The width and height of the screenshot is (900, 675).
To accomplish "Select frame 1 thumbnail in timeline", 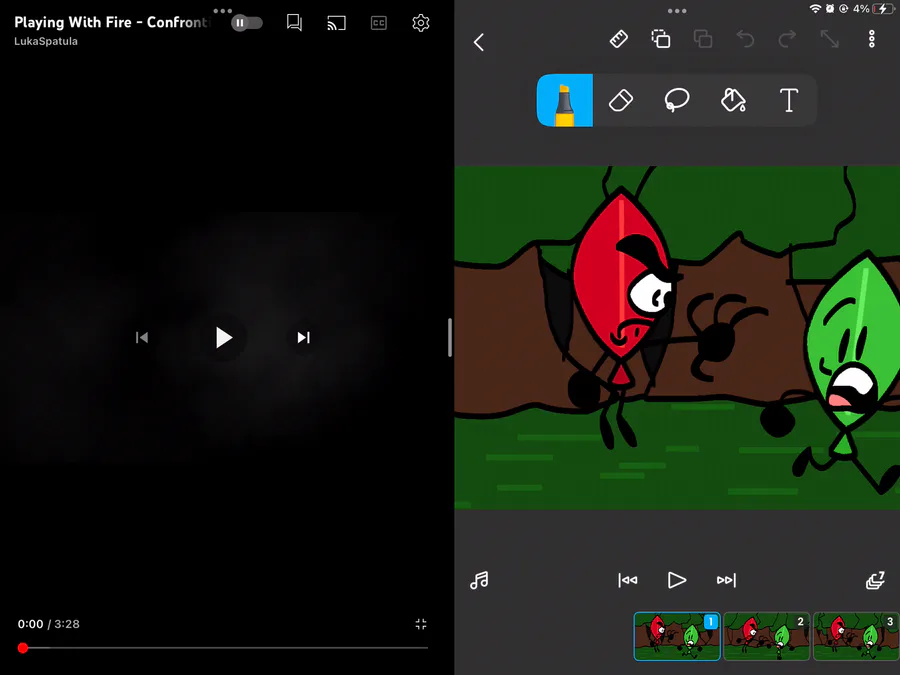I will (677, 636).
